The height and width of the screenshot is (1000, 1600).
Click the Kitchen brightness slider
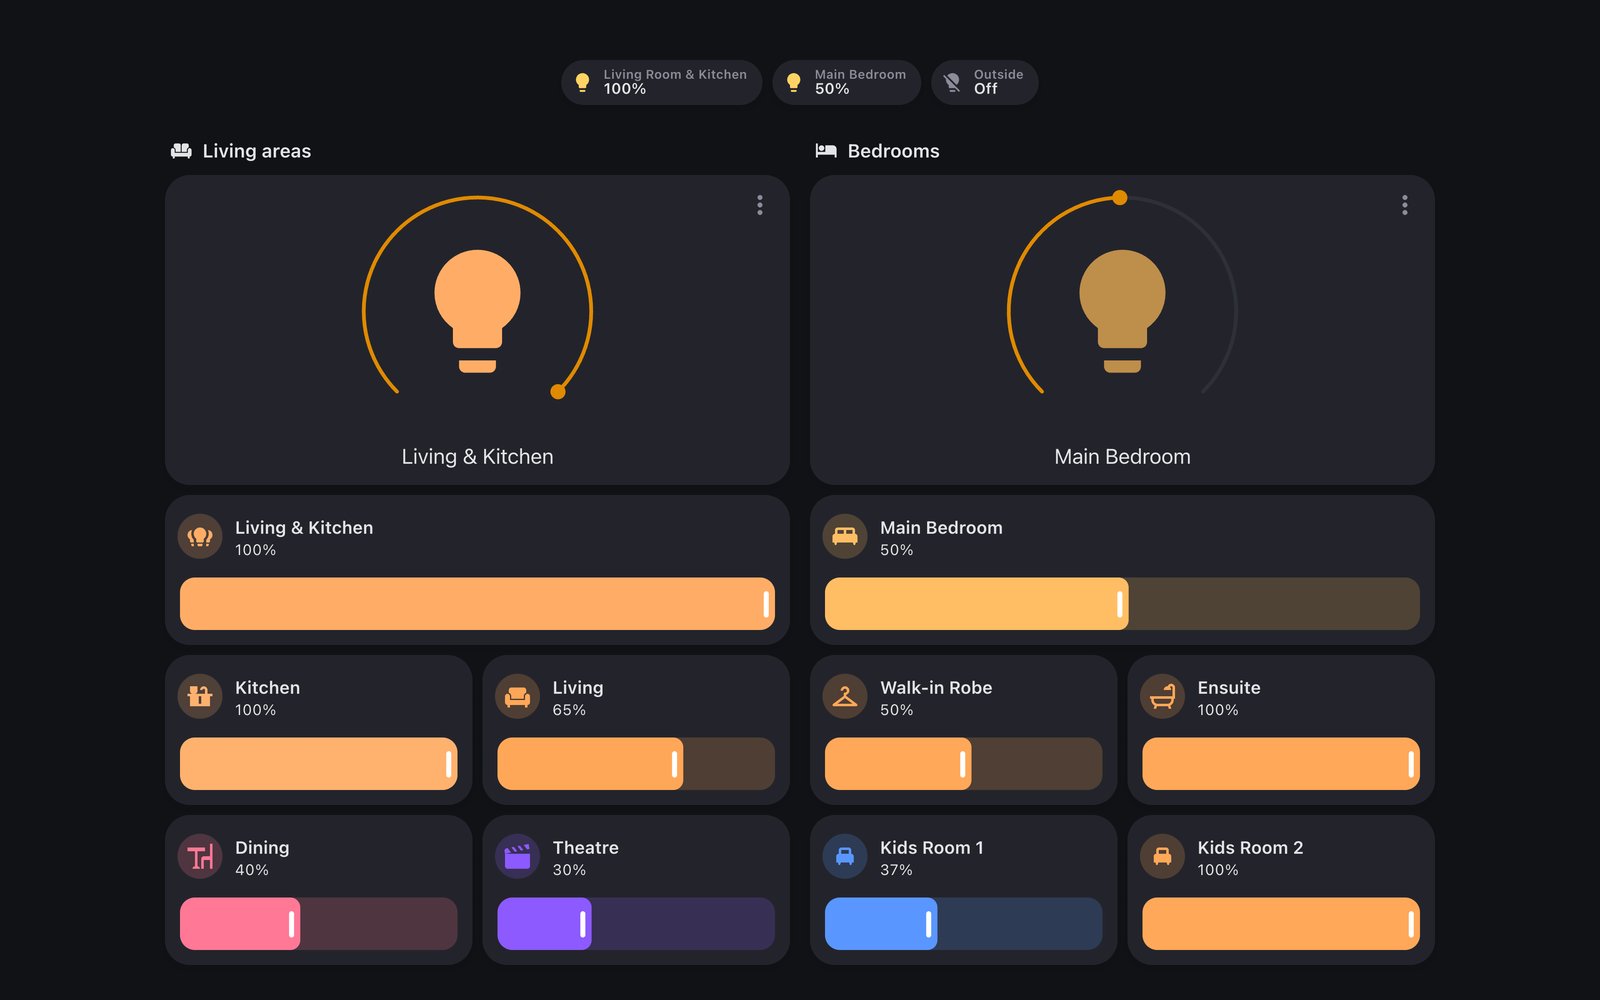(x=318, y=764)
